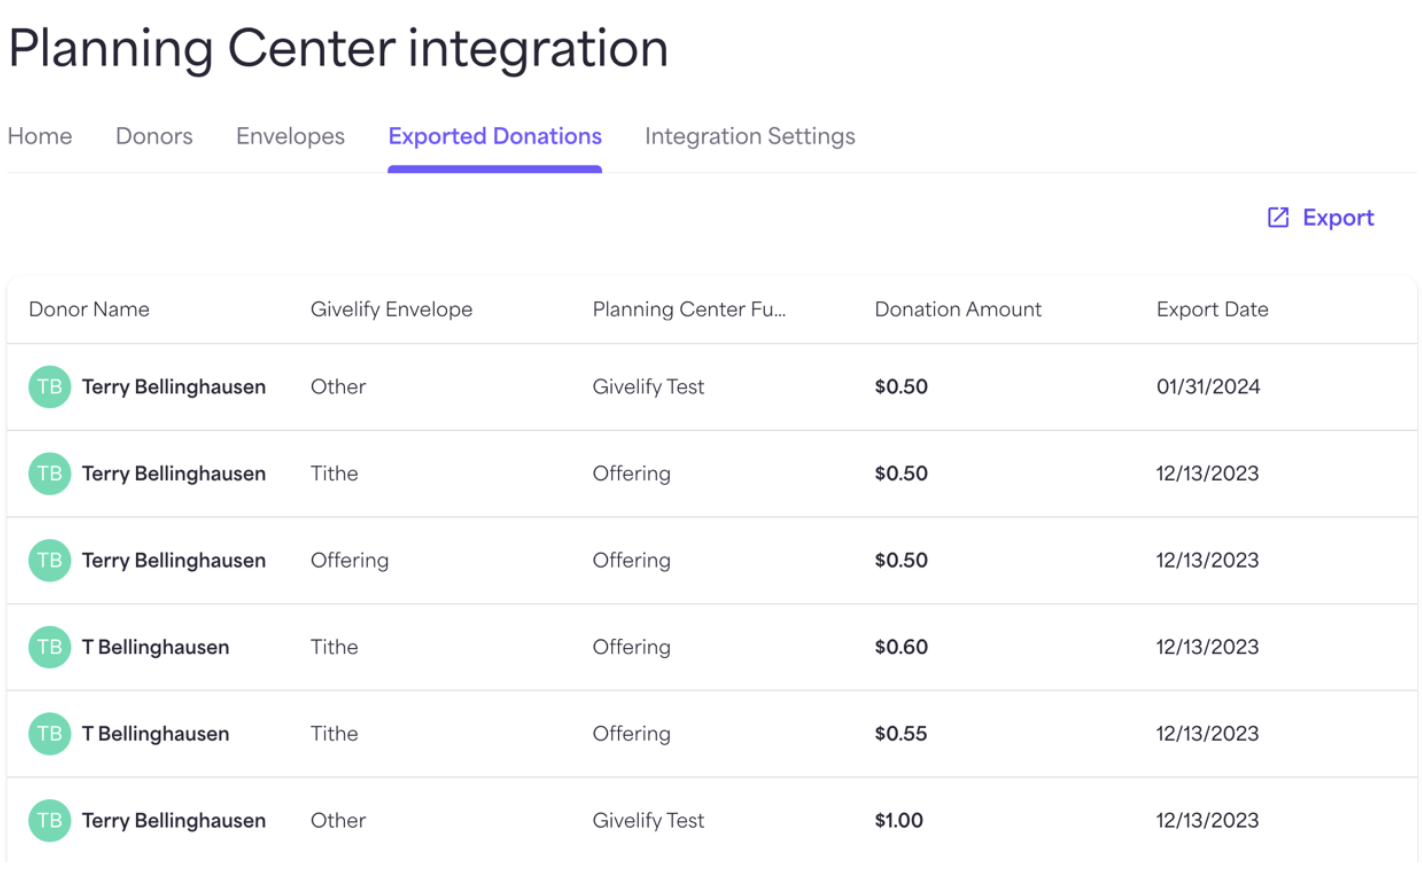1422x874 pixels.
Task: Click the $0.50 amount in the Tithe row
Action: pyautogui.click(x=901, y=474)
